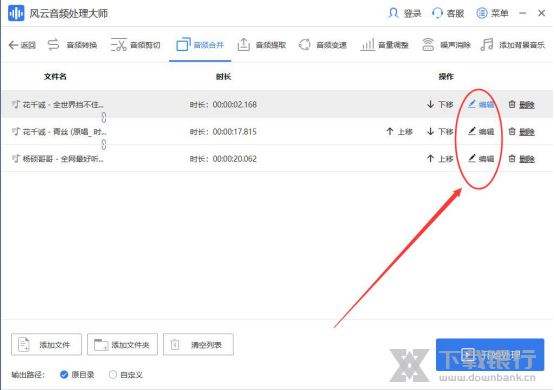
Task: Close the application window
Action: point(541,13)
